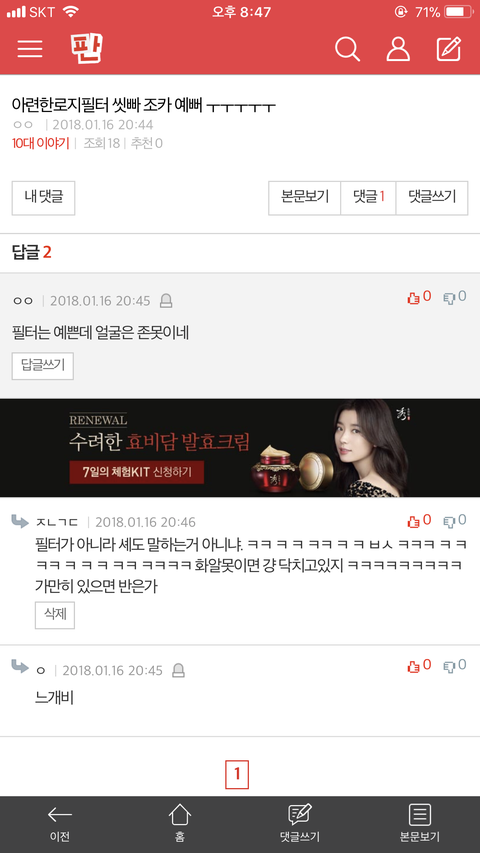Select the 댓글 1 tab
The image size is (480, 853).
pyautogui.click(x=368, y=198)
